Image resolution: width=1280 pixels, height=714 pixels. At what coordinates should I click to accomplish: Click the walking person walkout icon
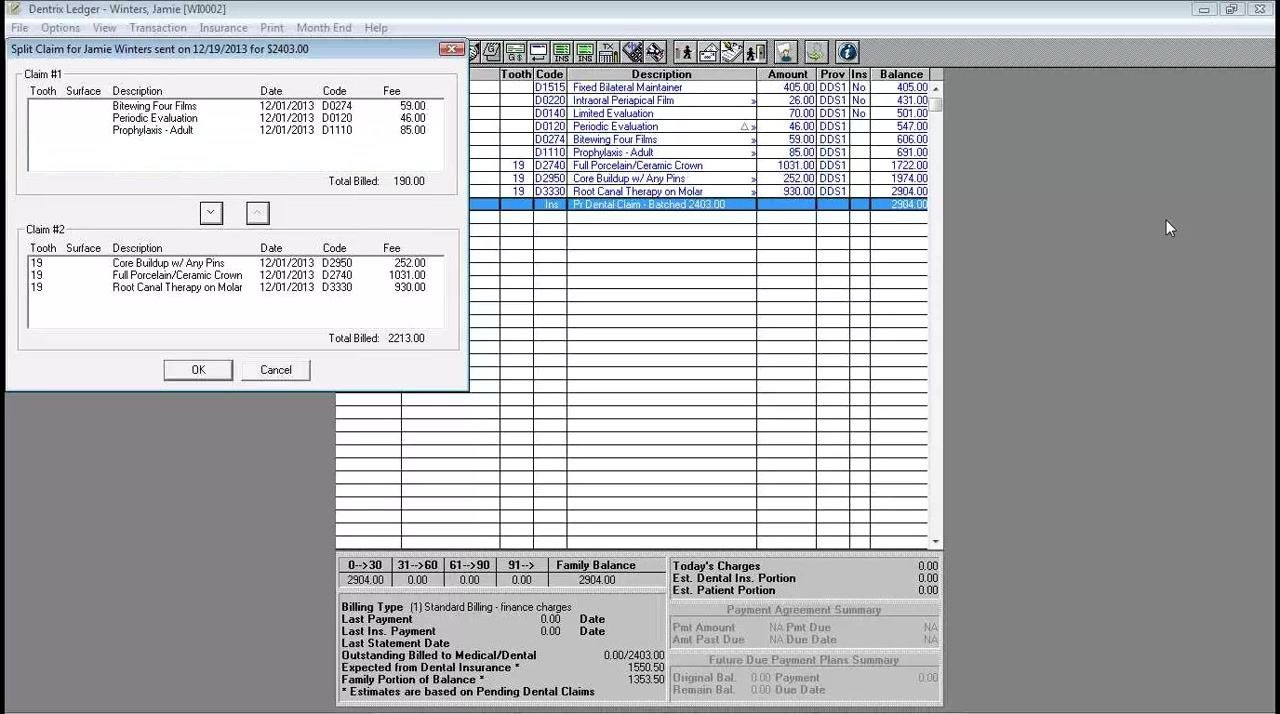685,52
